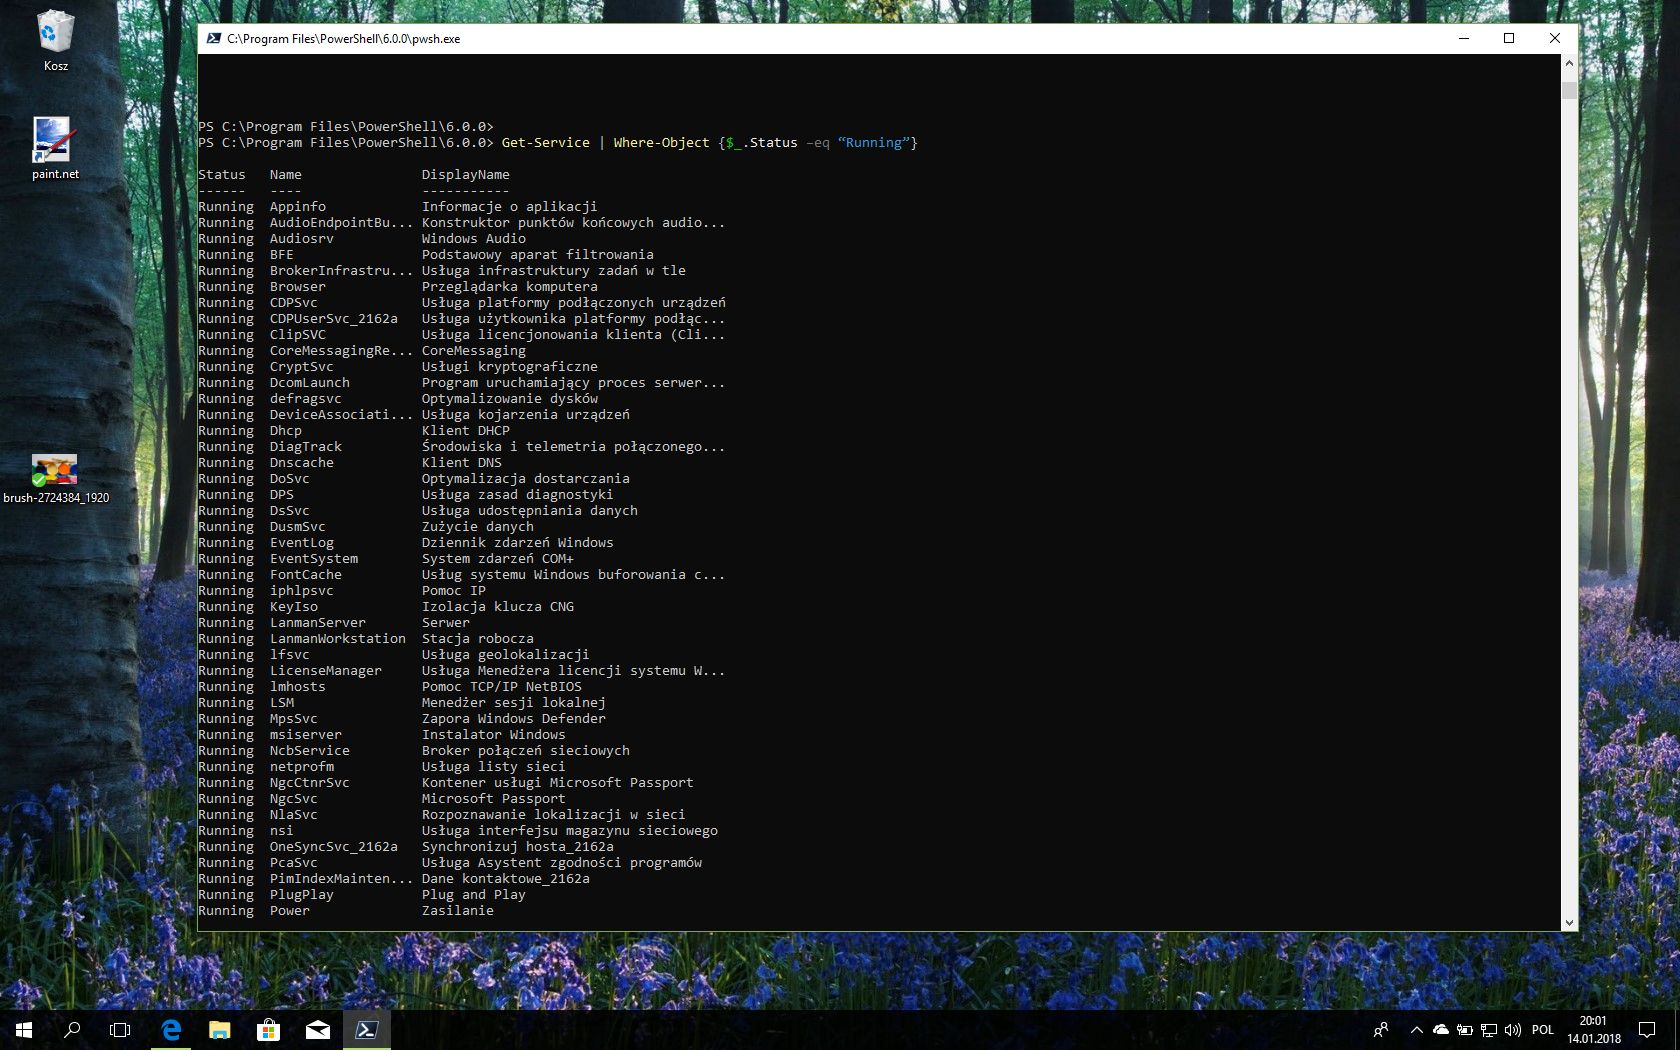Click the pwsh.exe path in title bar
The height and width of the screenshot is (1050, 1680).
coord(344,39)
